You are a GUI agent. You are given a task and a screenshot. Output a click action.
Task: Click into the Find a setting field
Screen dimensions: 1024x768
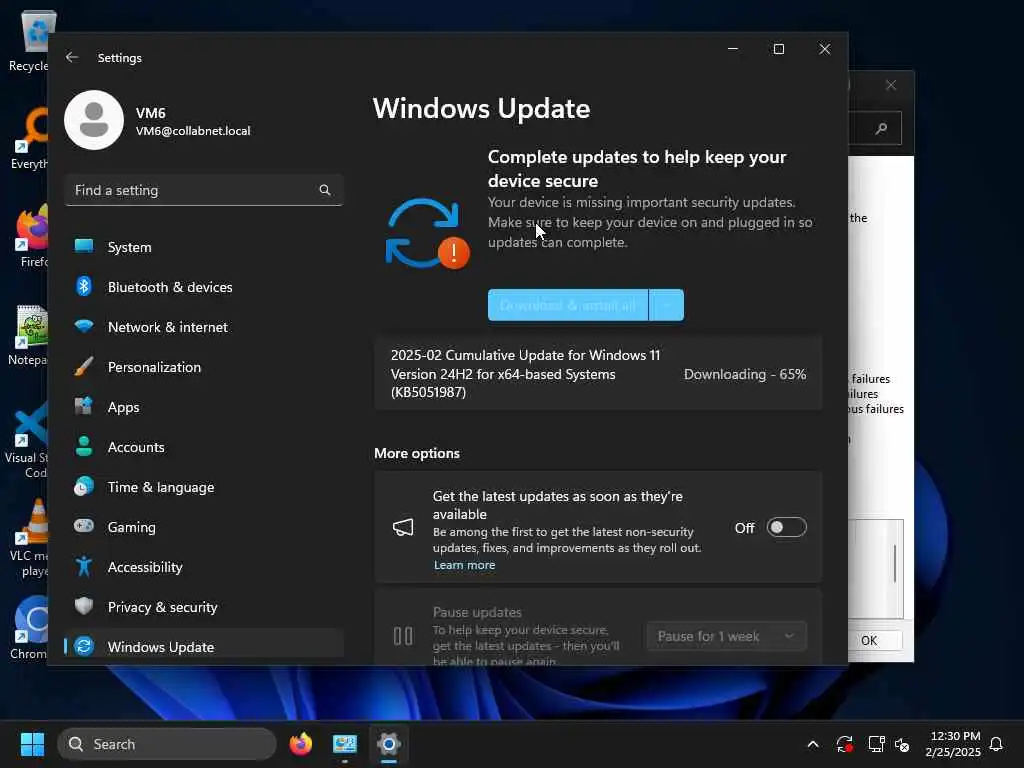(x=204, y=190)
